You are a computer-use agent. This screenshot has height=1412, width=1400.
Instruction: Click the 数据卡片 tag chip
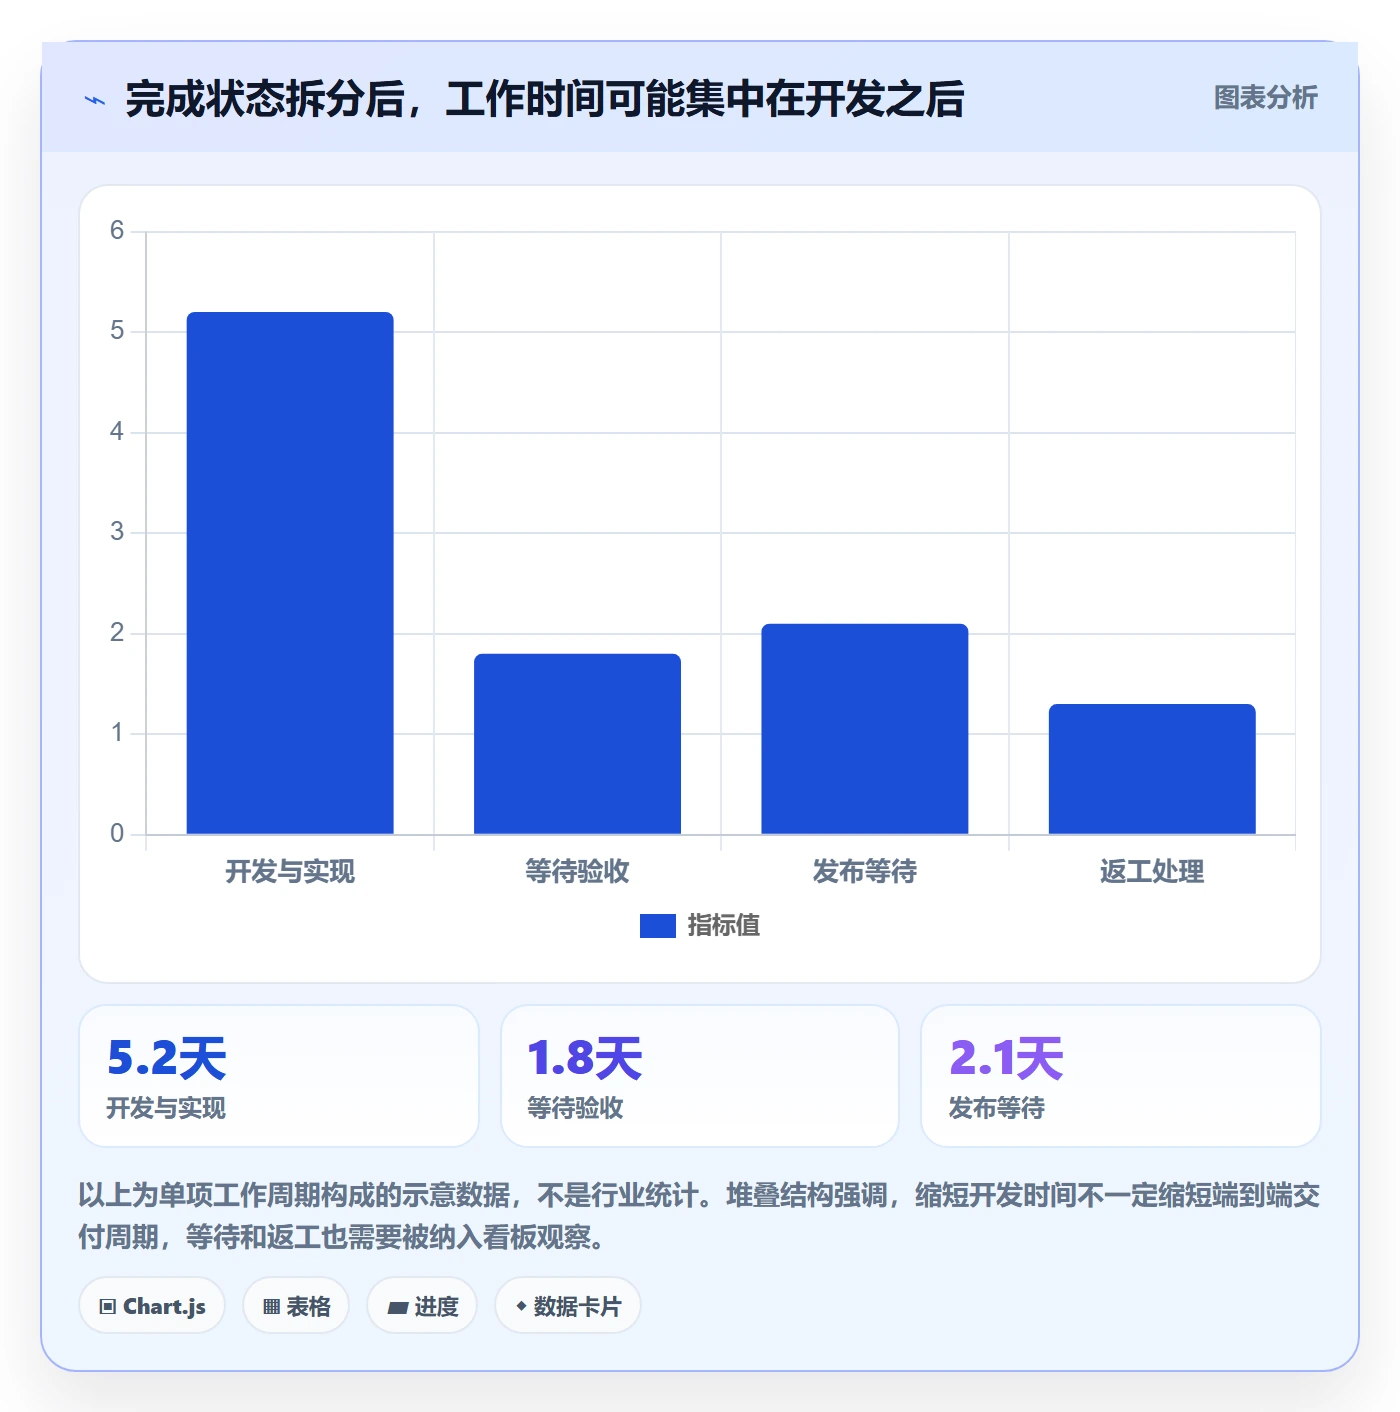(568, 1306)
